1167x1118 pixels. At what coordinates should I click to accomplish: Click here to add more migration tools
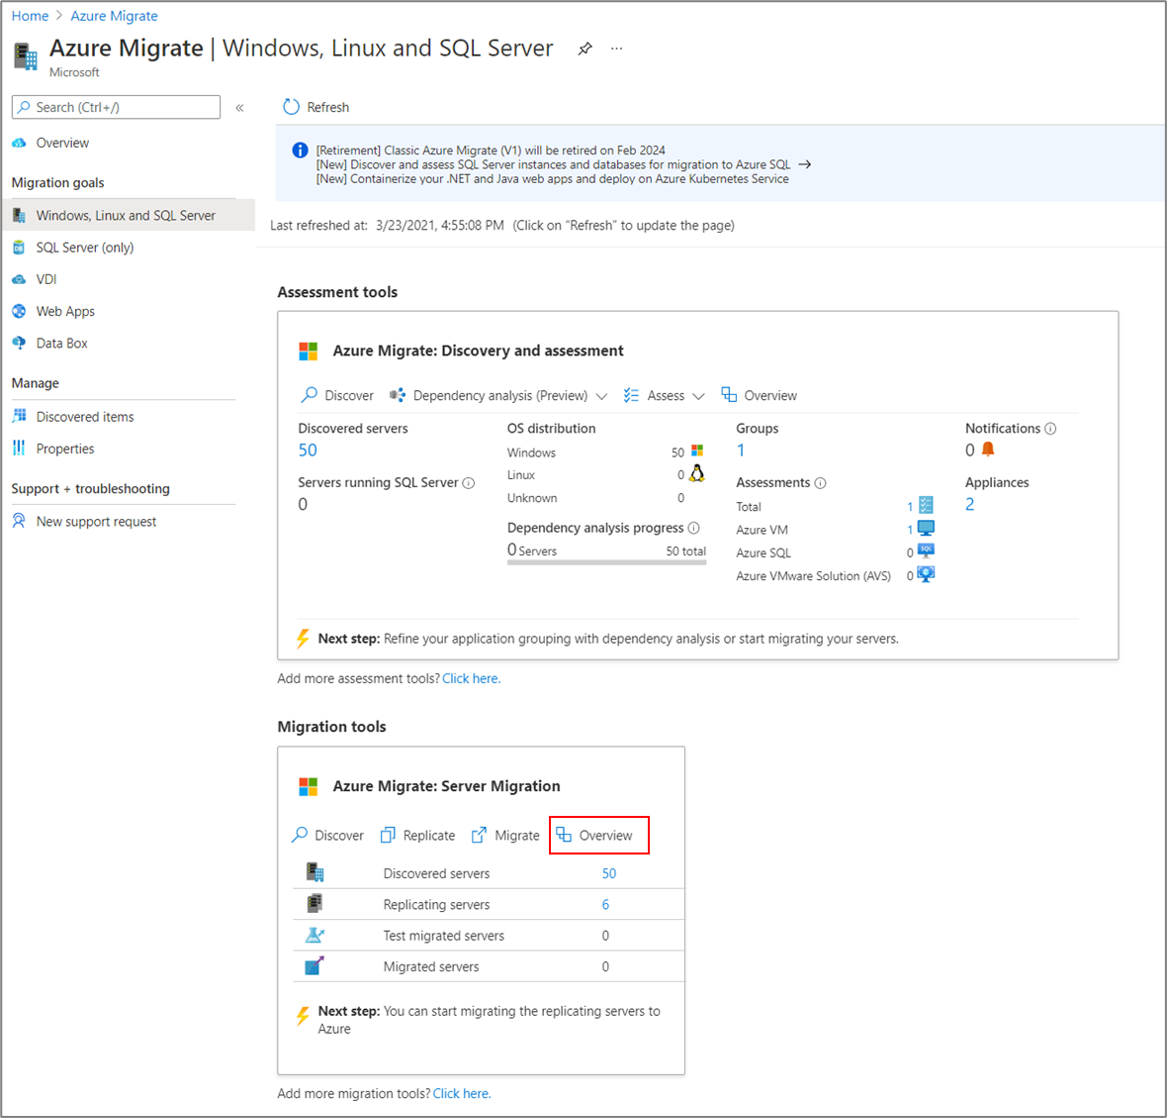(462, 1093)
